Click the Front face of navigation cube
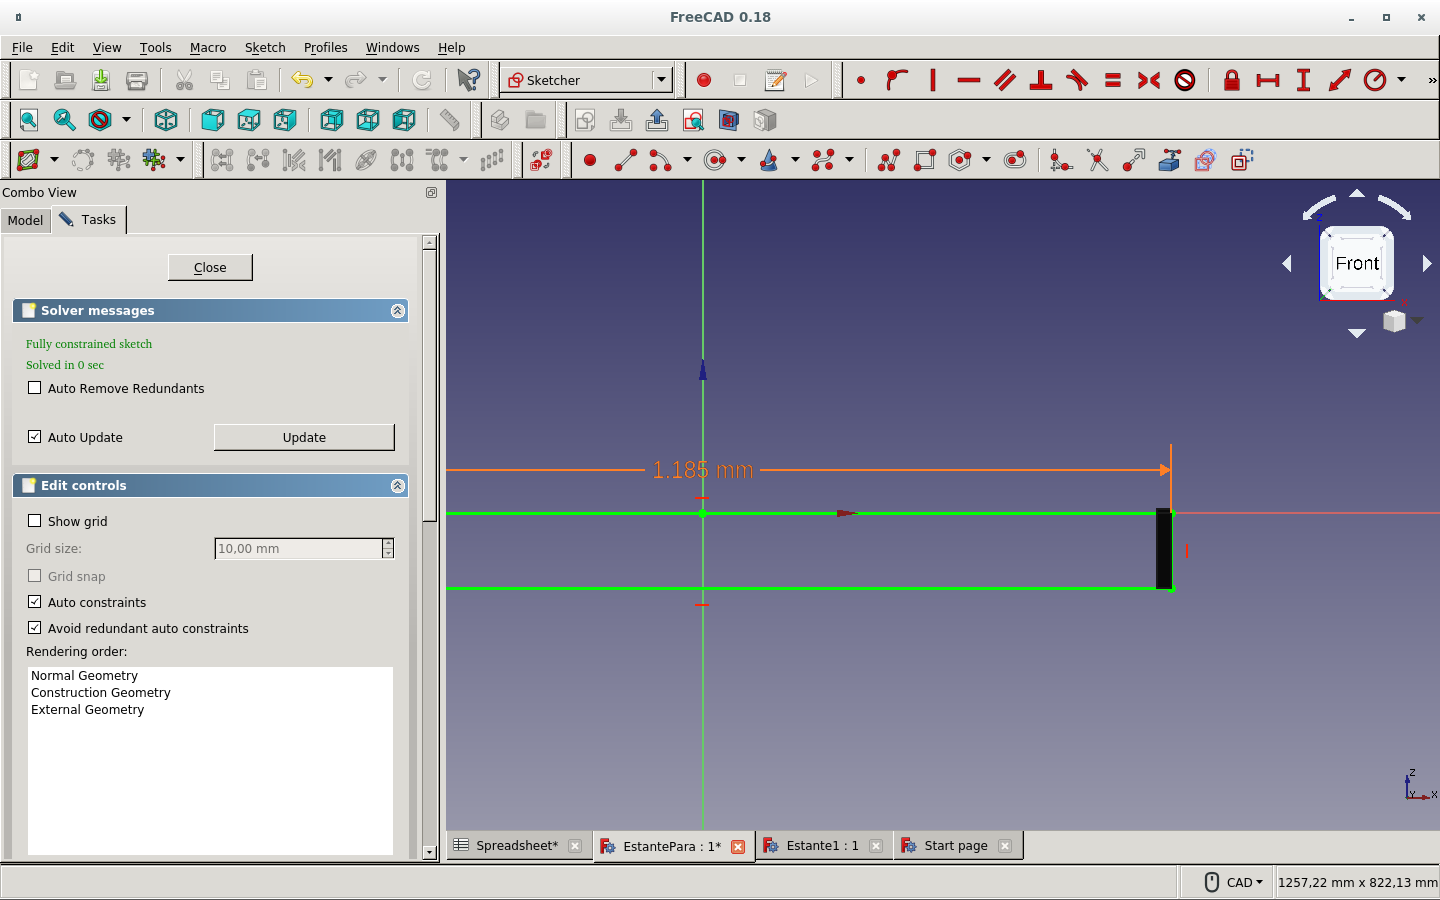 point(1357,263)
